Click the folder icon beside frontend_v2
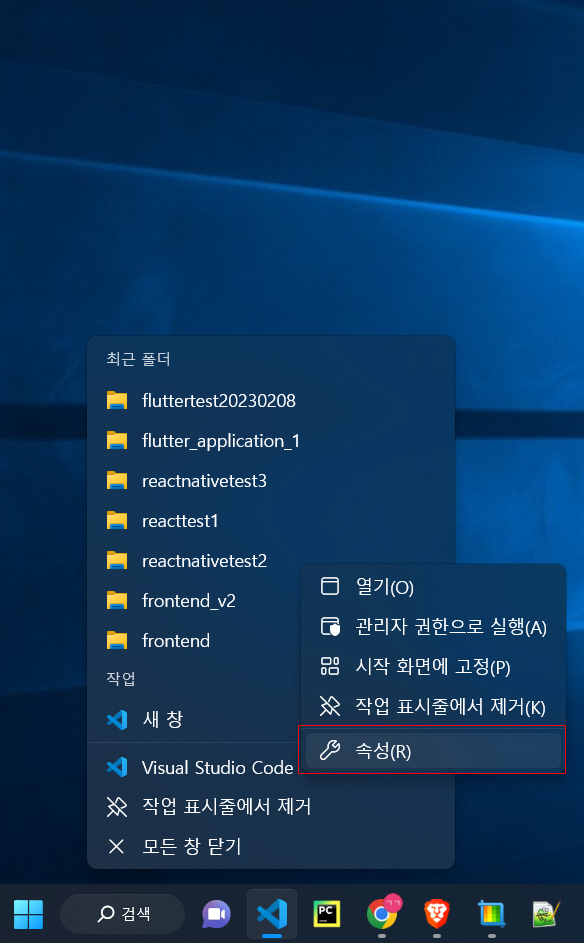 pos(117,601)
